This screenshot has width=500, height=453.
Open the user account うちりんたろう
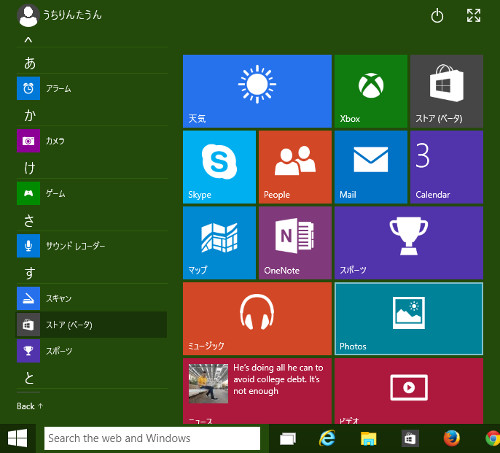59,15
